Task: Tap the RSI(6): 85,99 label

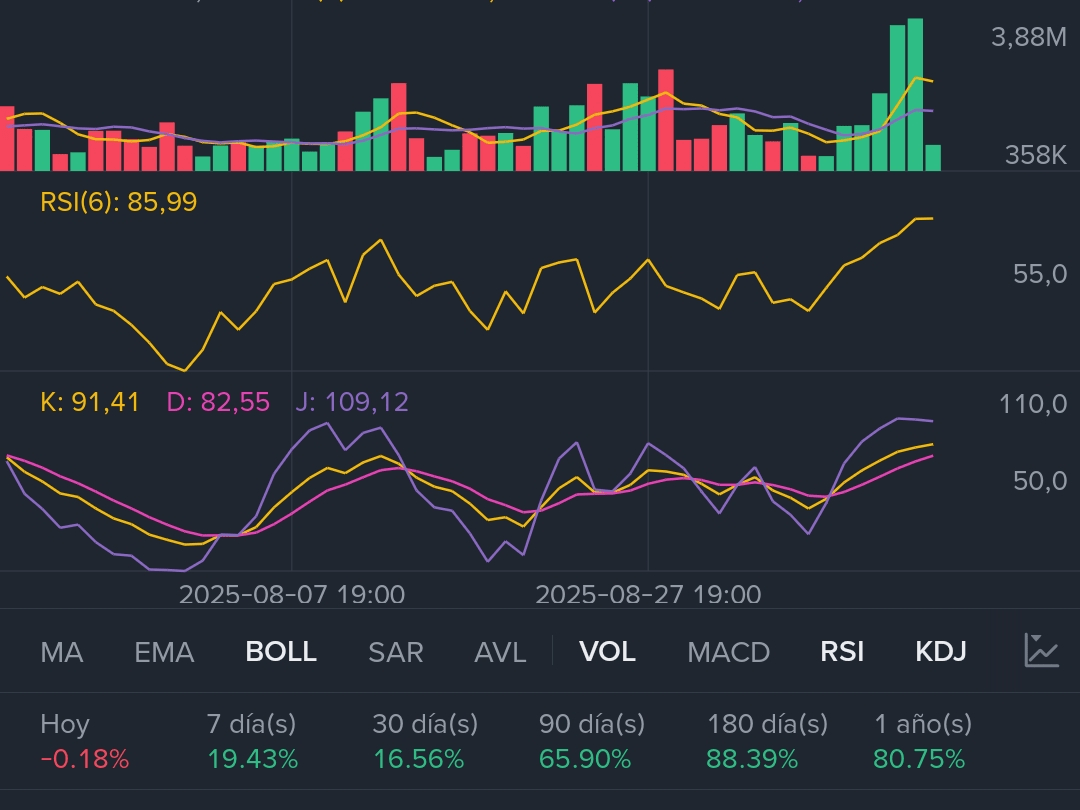Action: coord(119,203)
